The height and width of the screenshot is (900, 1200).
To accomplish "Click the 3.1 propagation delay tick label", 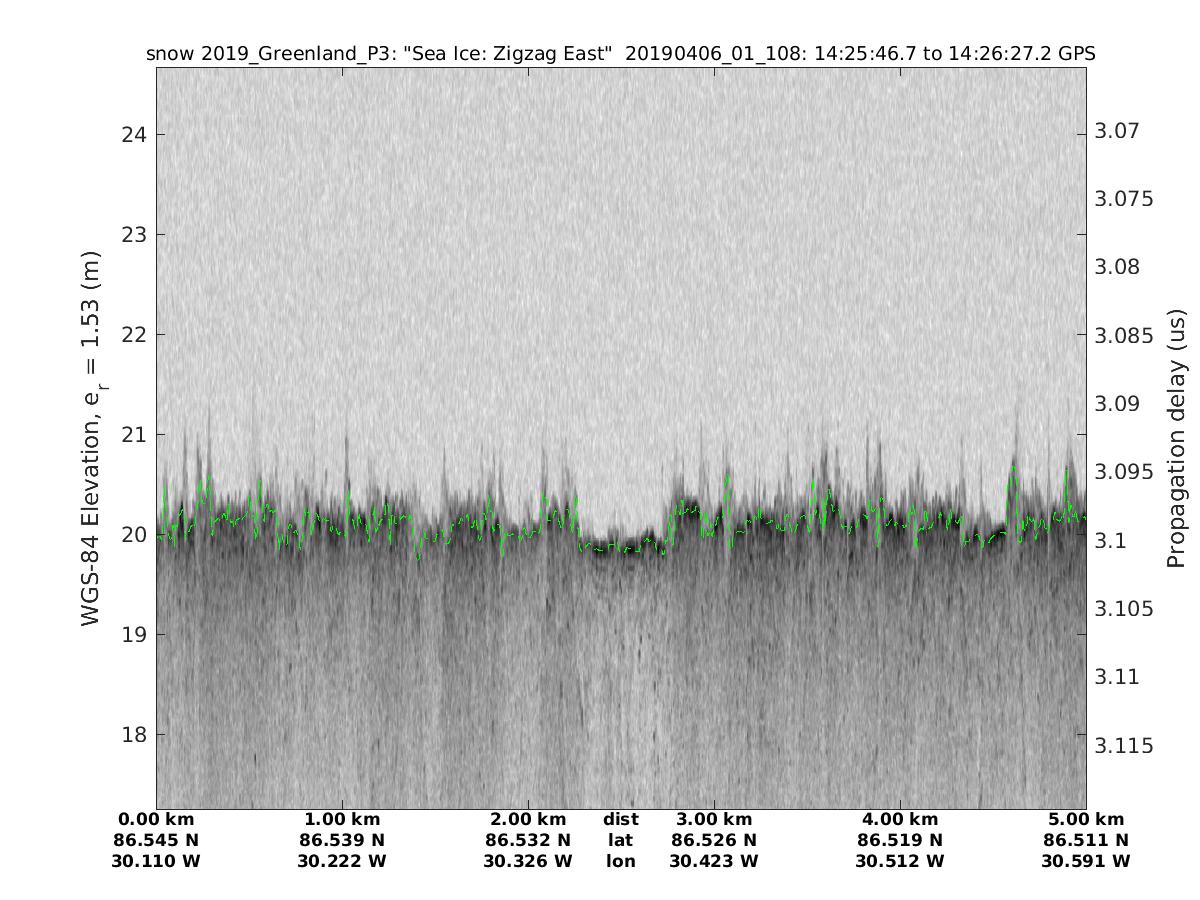I will 1111,540.
